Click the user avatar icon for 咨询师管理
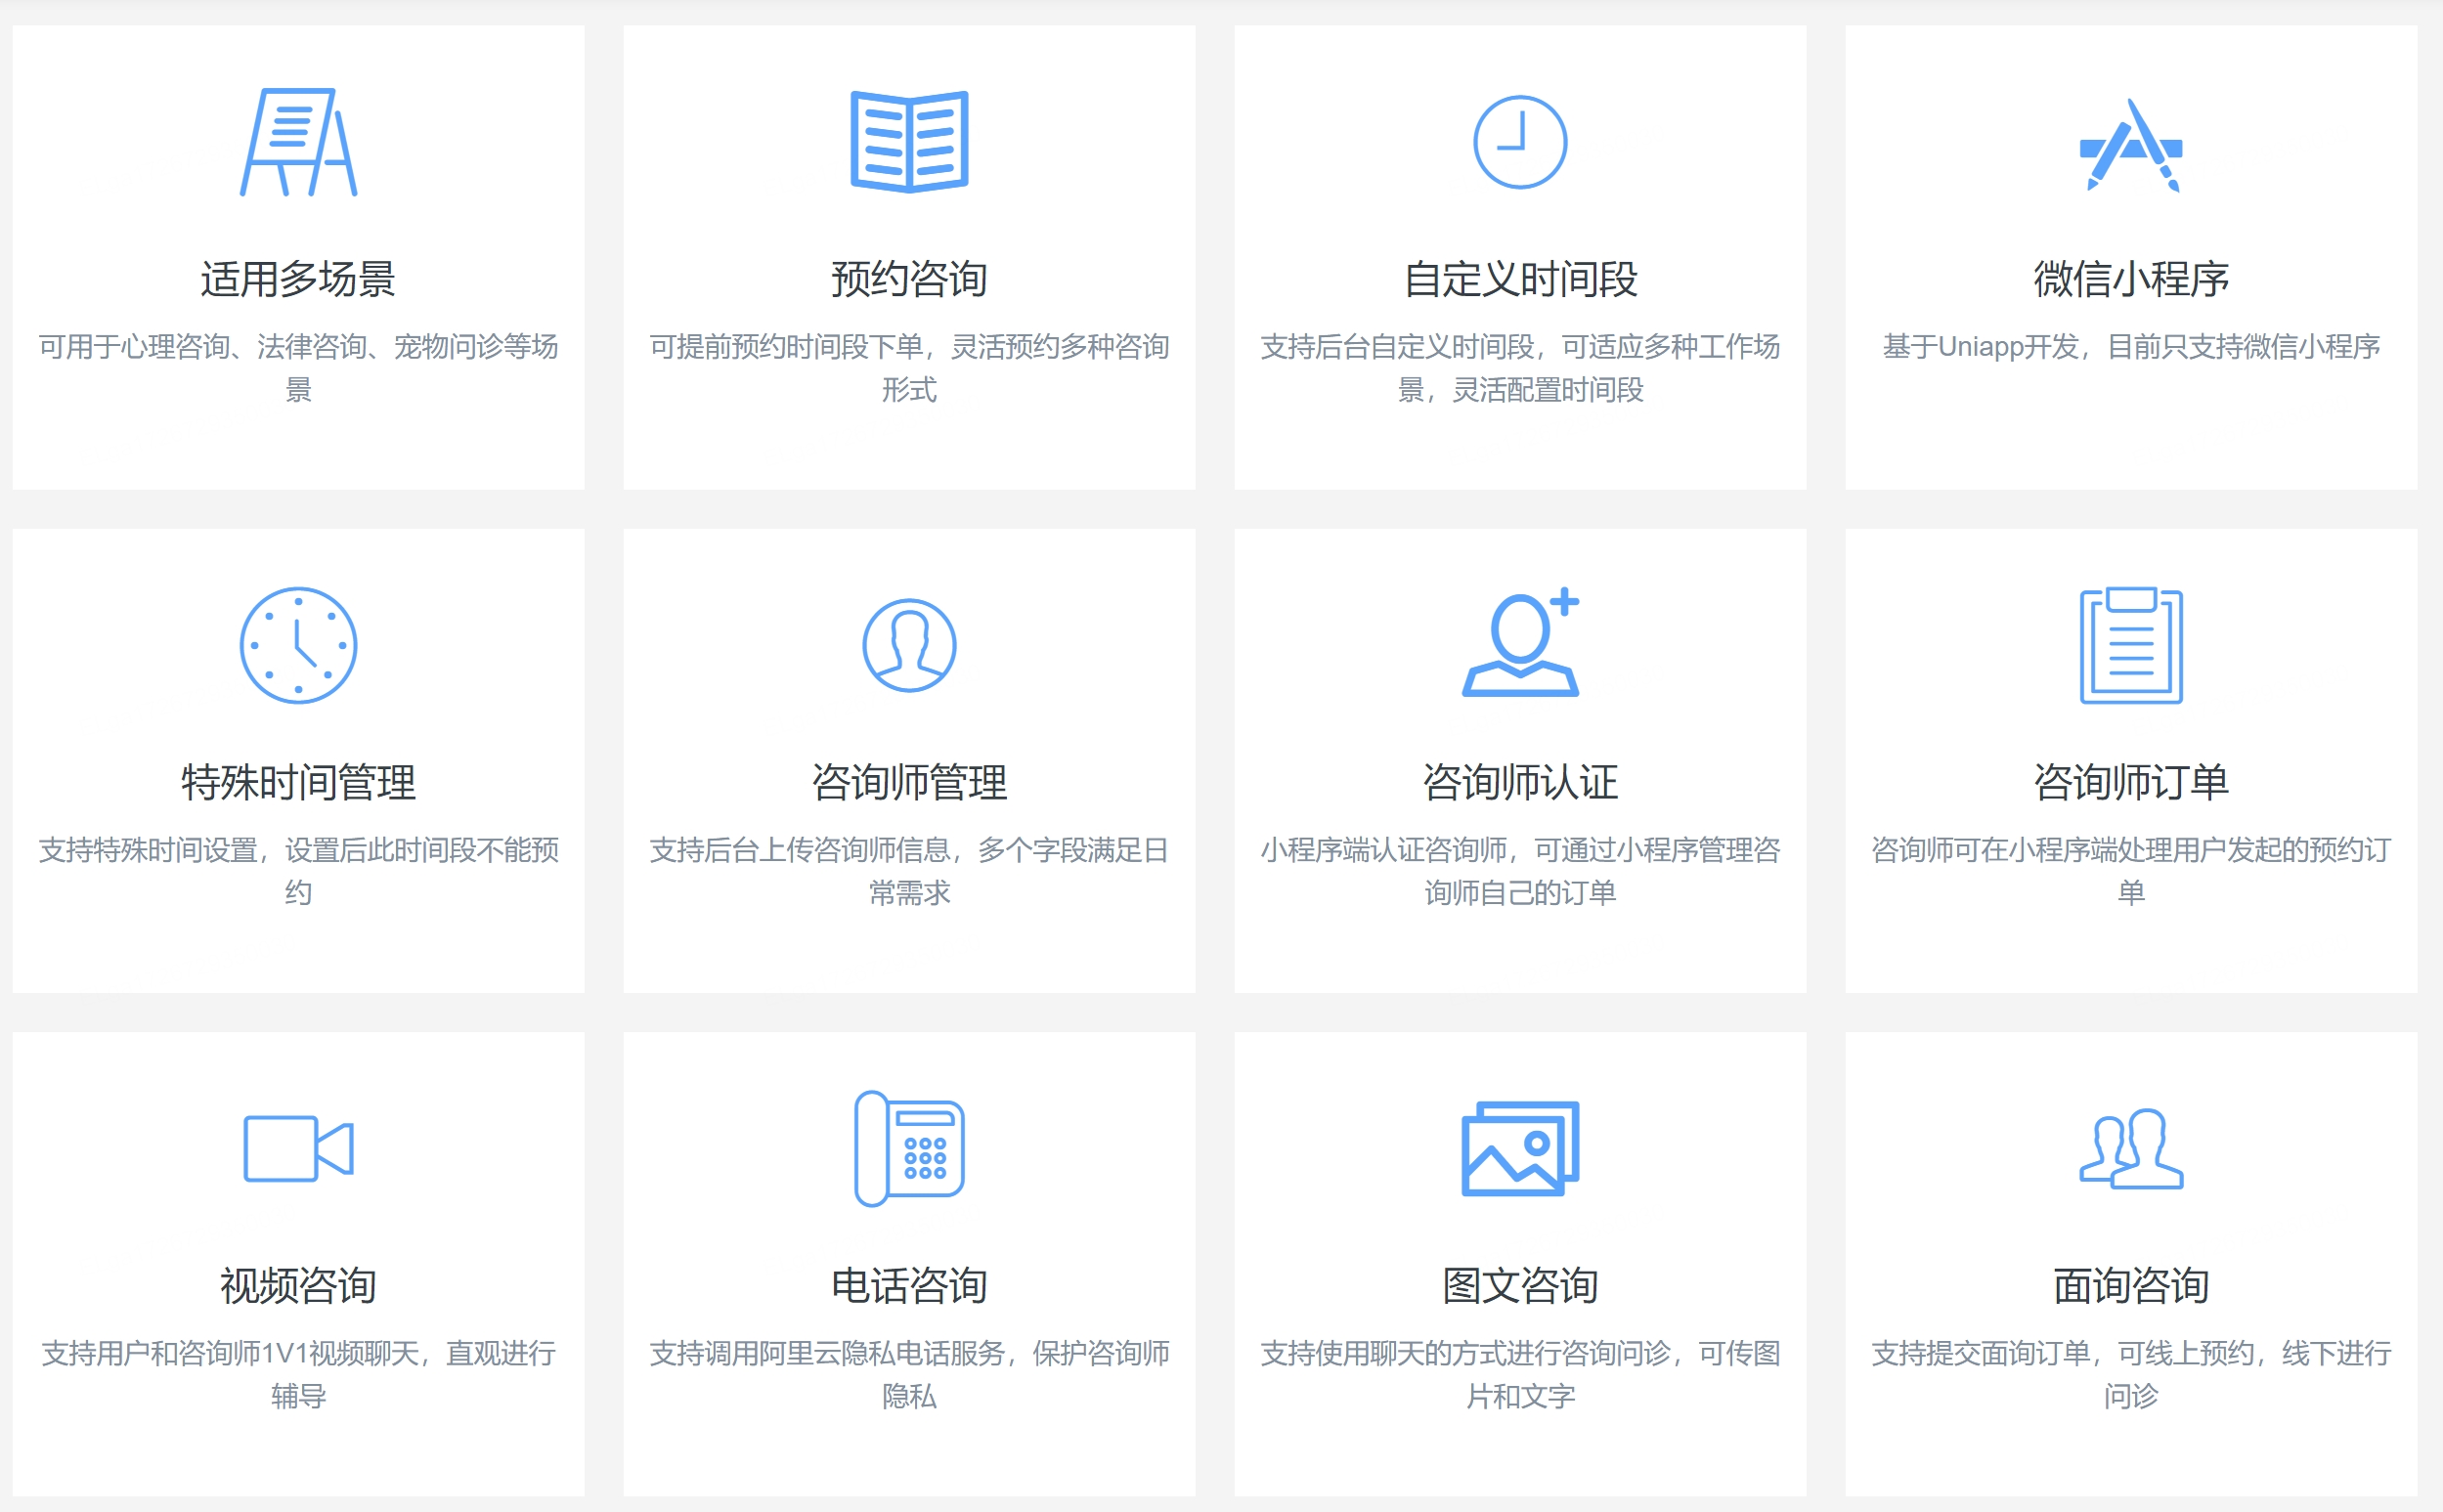Screen dimensions: 2443x1512 coord(909,645)
